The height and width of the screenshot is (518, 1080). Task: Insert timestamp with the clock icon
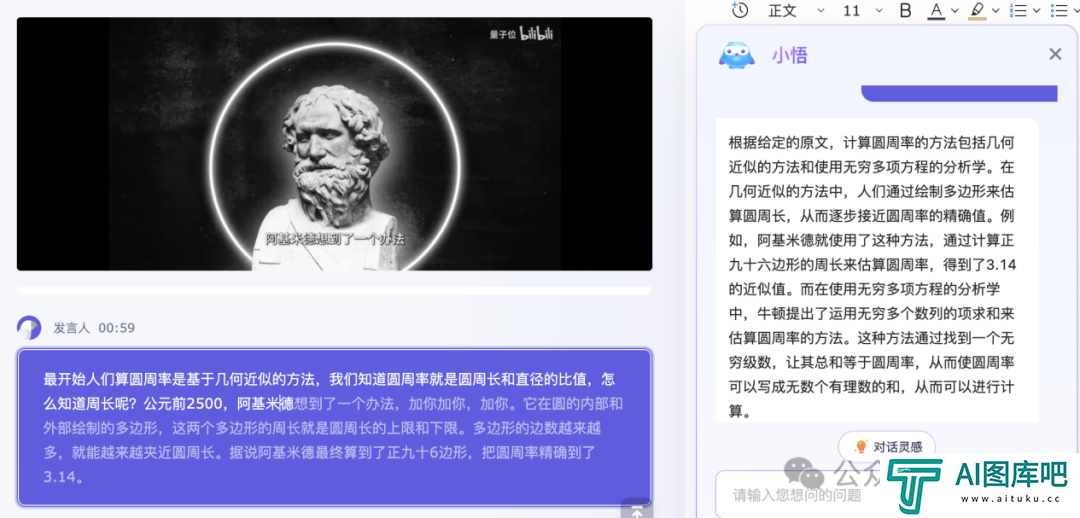(x=739, y=10)
